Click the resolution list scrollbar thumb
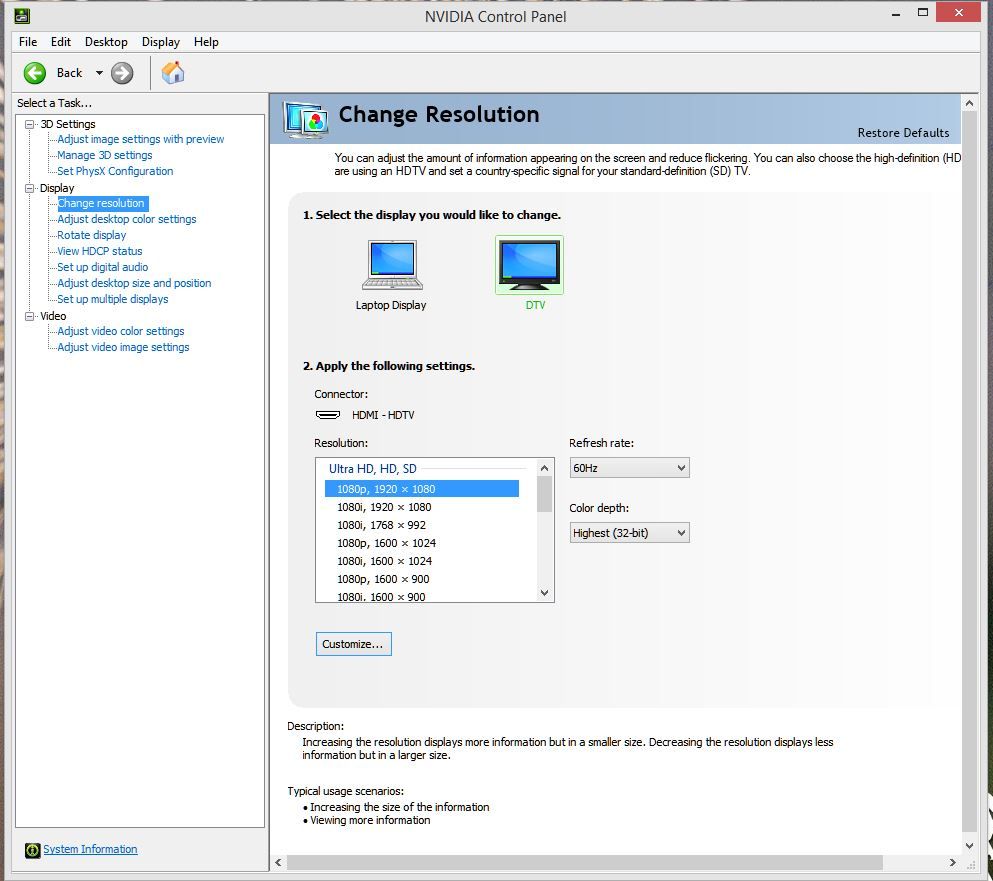 545,493
